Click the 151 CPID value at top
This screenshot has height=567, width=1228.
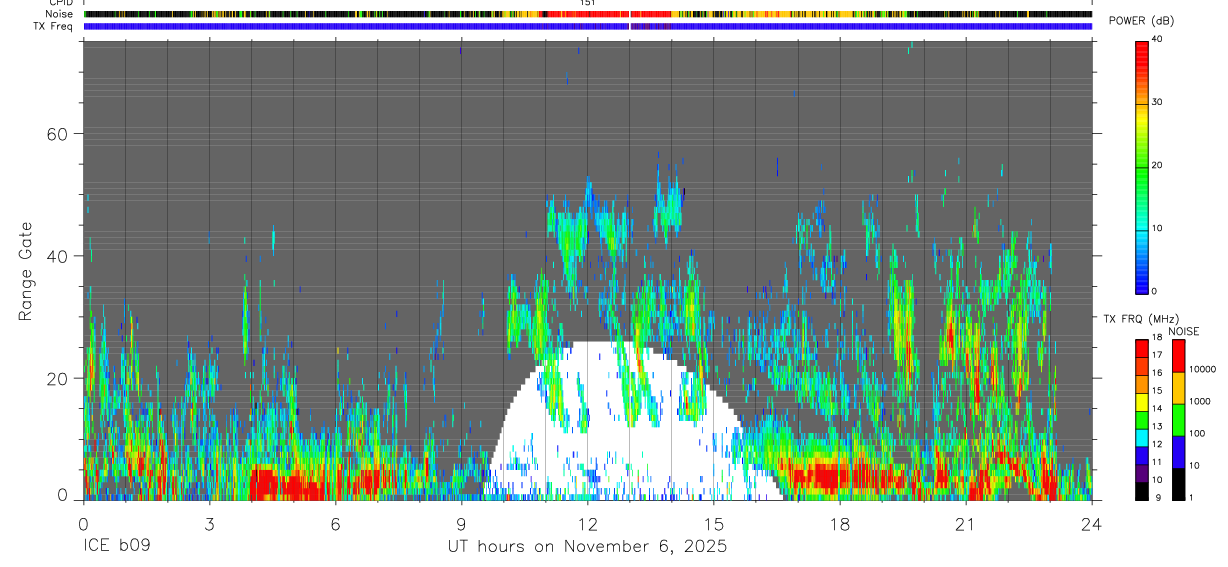point(588,3)
